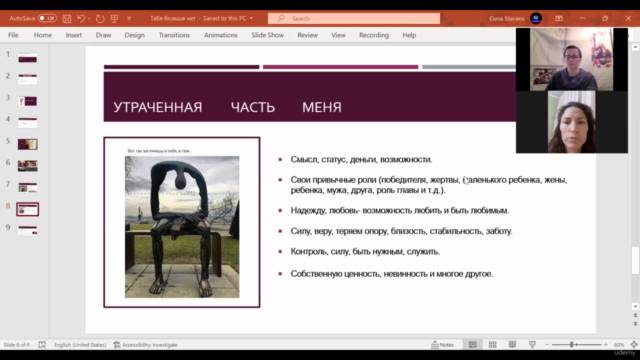Click Slide 8 of 9 status indicator
This screenshot has width=640, height=360.
click(16, 345)
